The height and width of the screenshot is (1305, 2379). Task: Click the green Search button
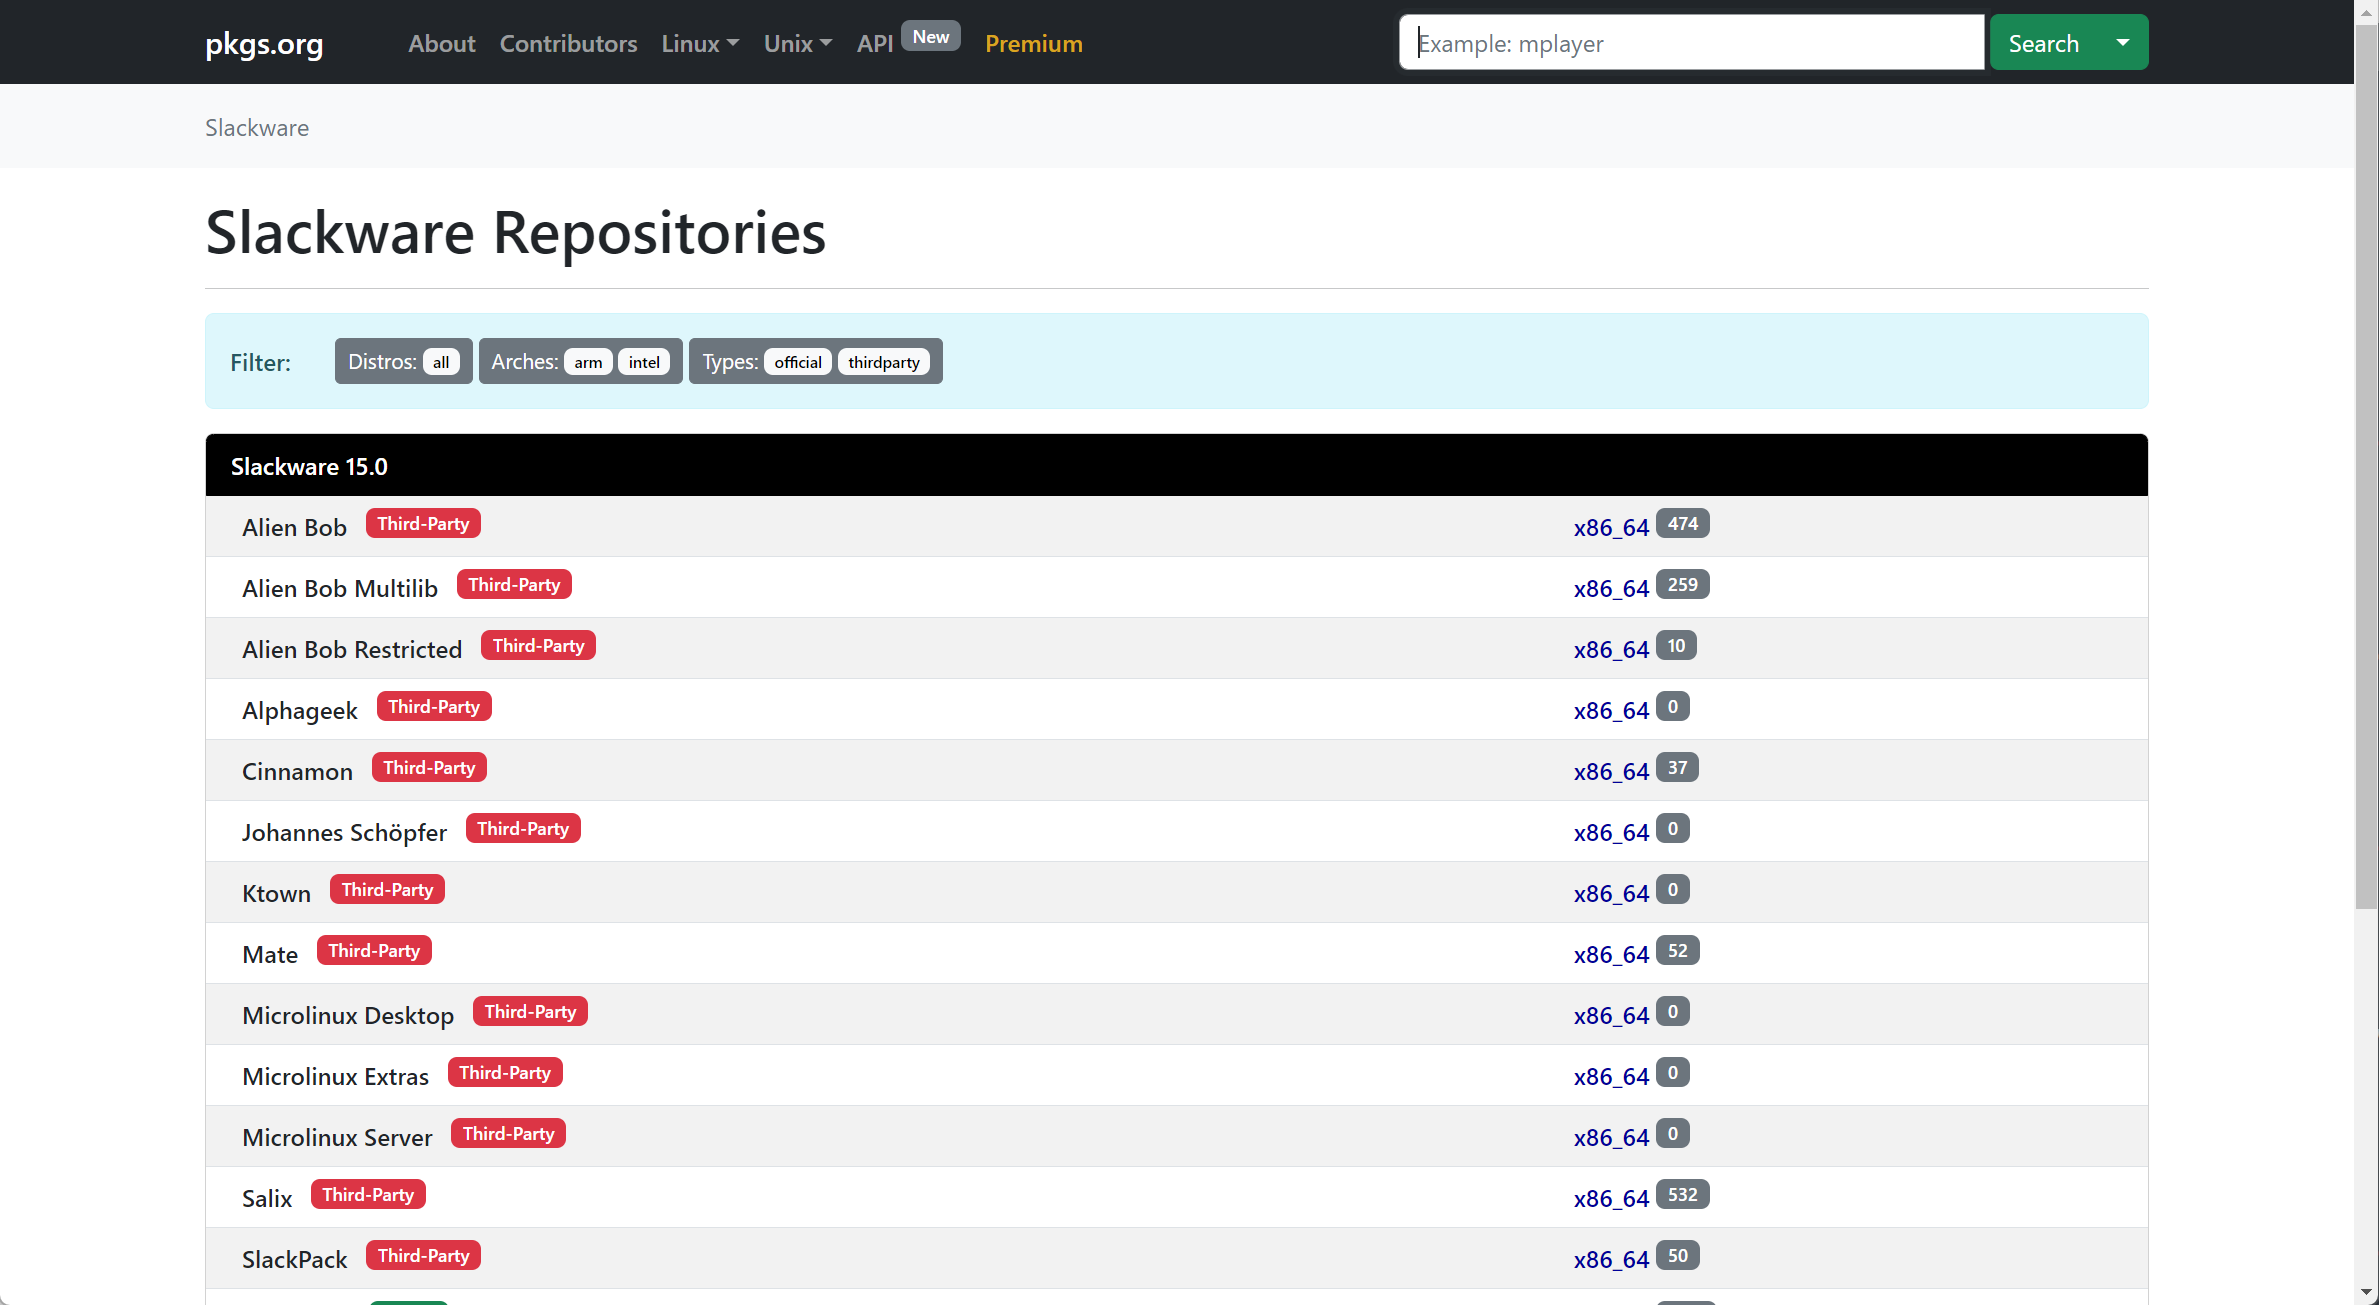click(2043, 43)
